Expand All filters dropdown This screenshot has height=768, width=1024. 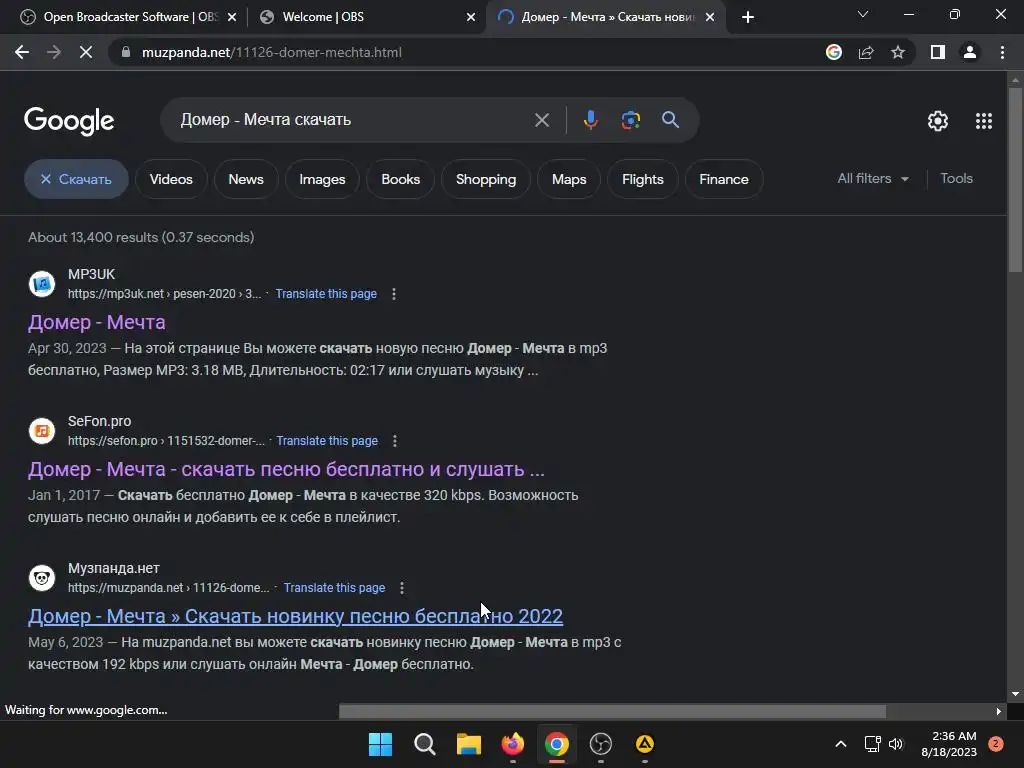click(x=873, y=178)
